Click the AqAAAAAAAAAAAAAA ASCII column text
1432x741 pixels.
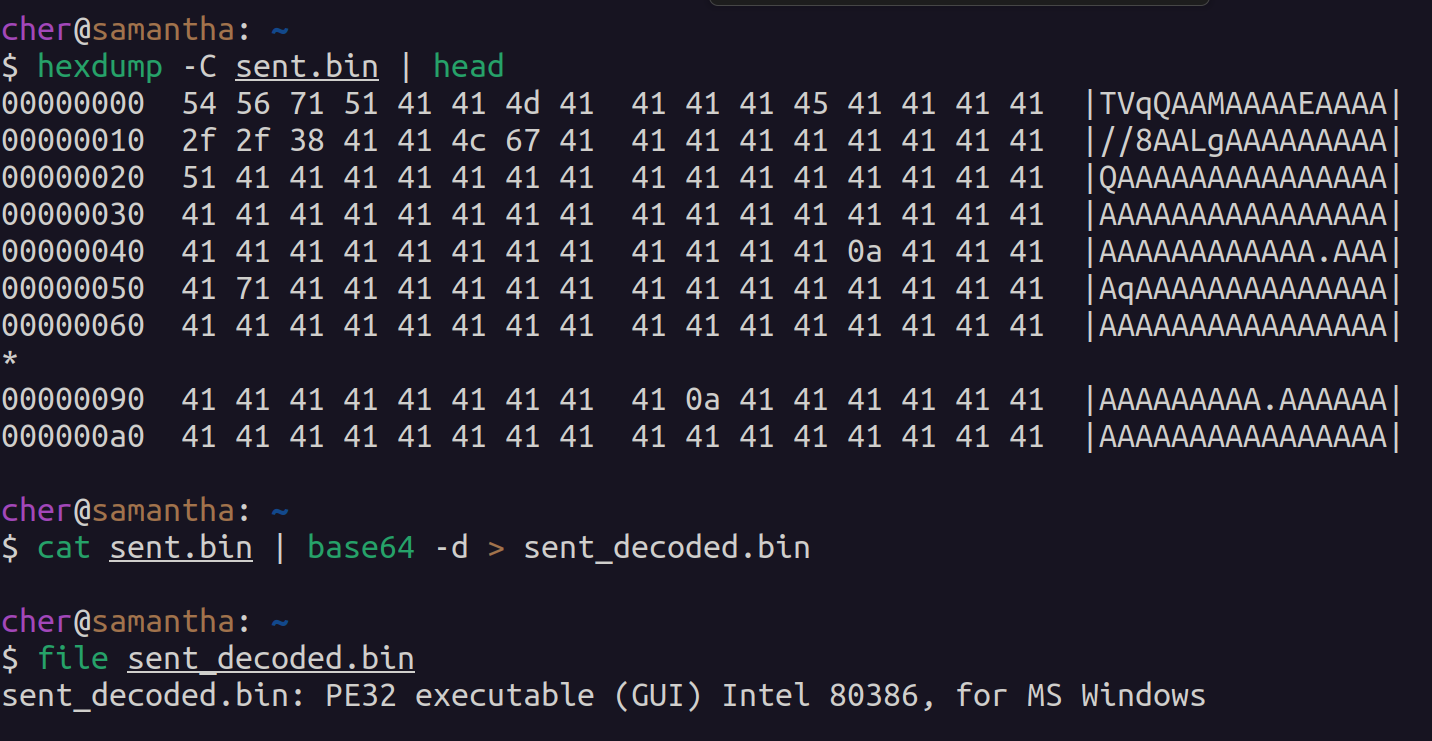pos(1243,289)
